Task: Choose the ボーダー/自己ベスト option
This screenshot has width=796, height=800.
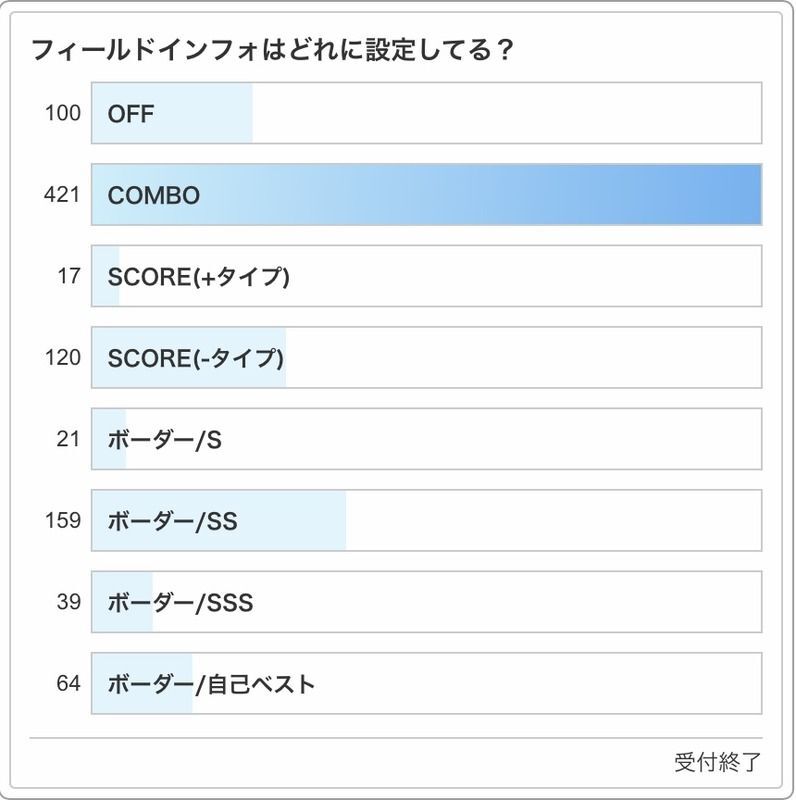Action: coord(211,684)
